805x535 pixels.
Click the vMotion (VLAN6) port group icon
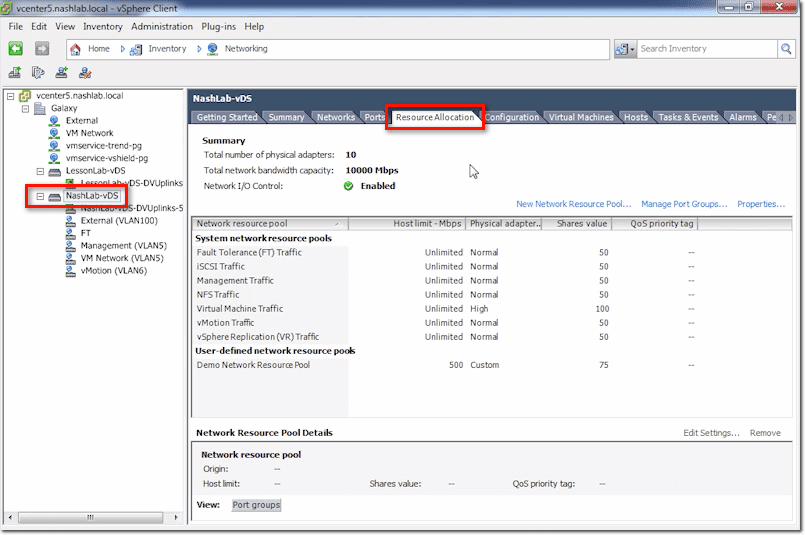click(70, 271)
